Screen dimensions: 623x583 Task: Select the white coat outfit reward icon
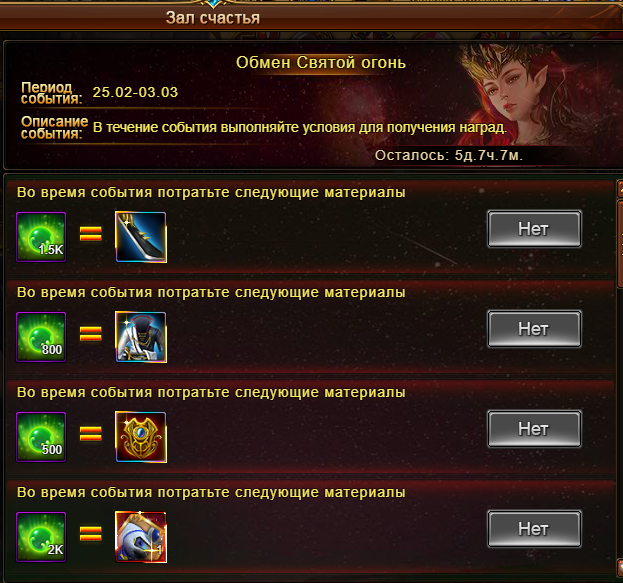[x=141, y=337]
